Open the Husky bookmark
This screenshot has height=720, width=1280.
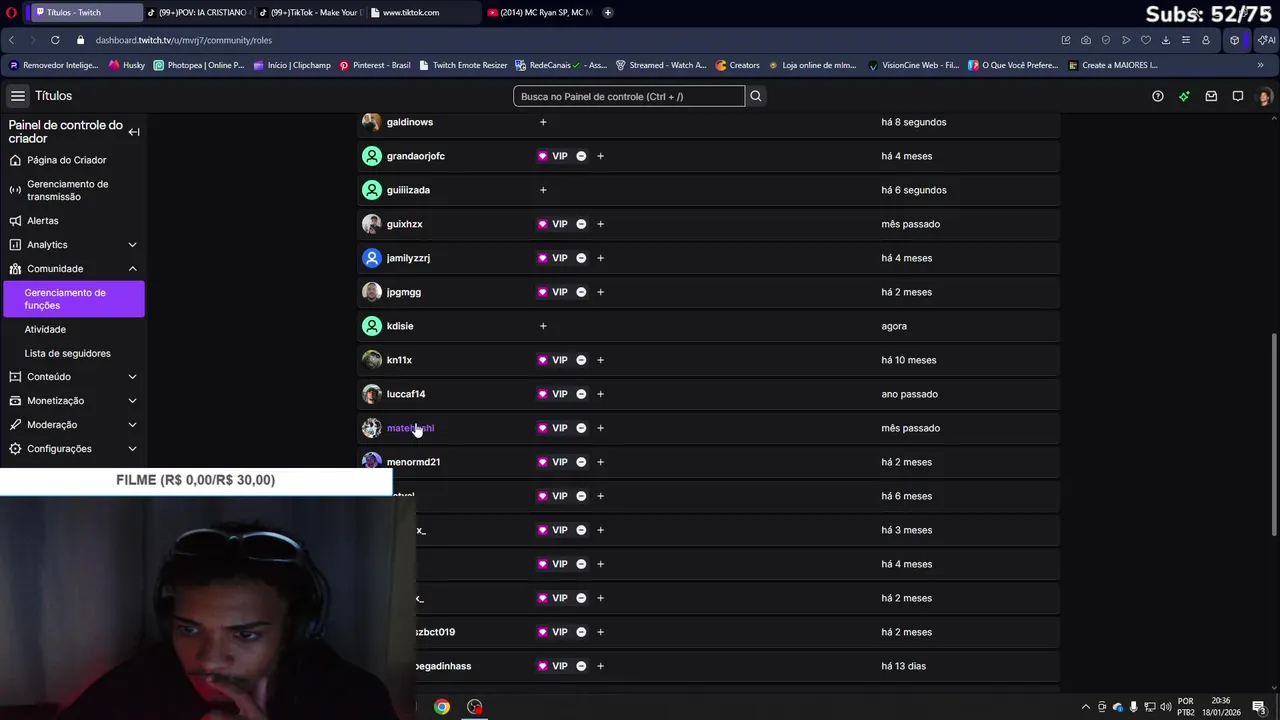coord(127,65)
